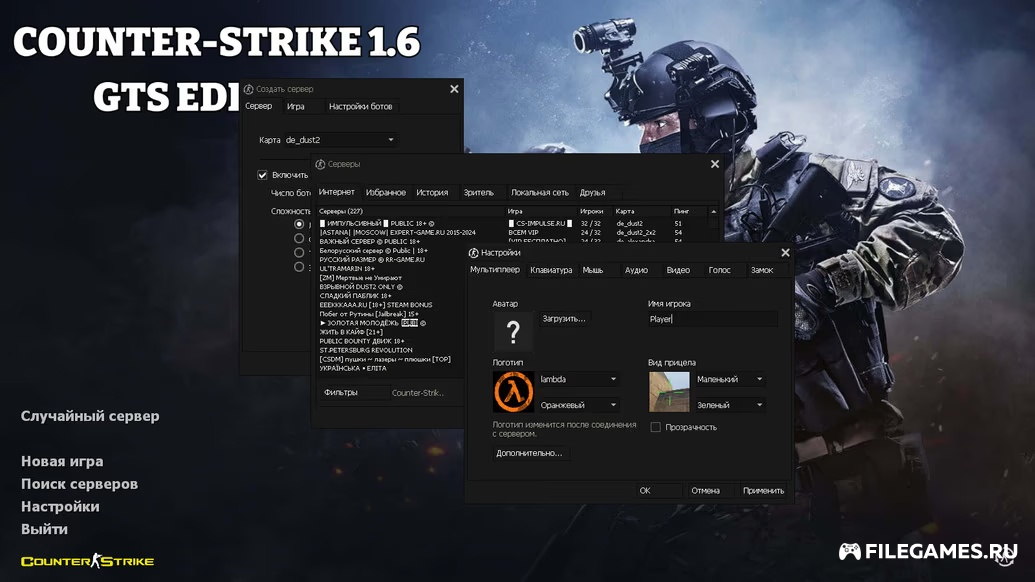The image size is (1035, 582).
Task: Click the Загрузить... avatar button
Action: click(564, 319)
